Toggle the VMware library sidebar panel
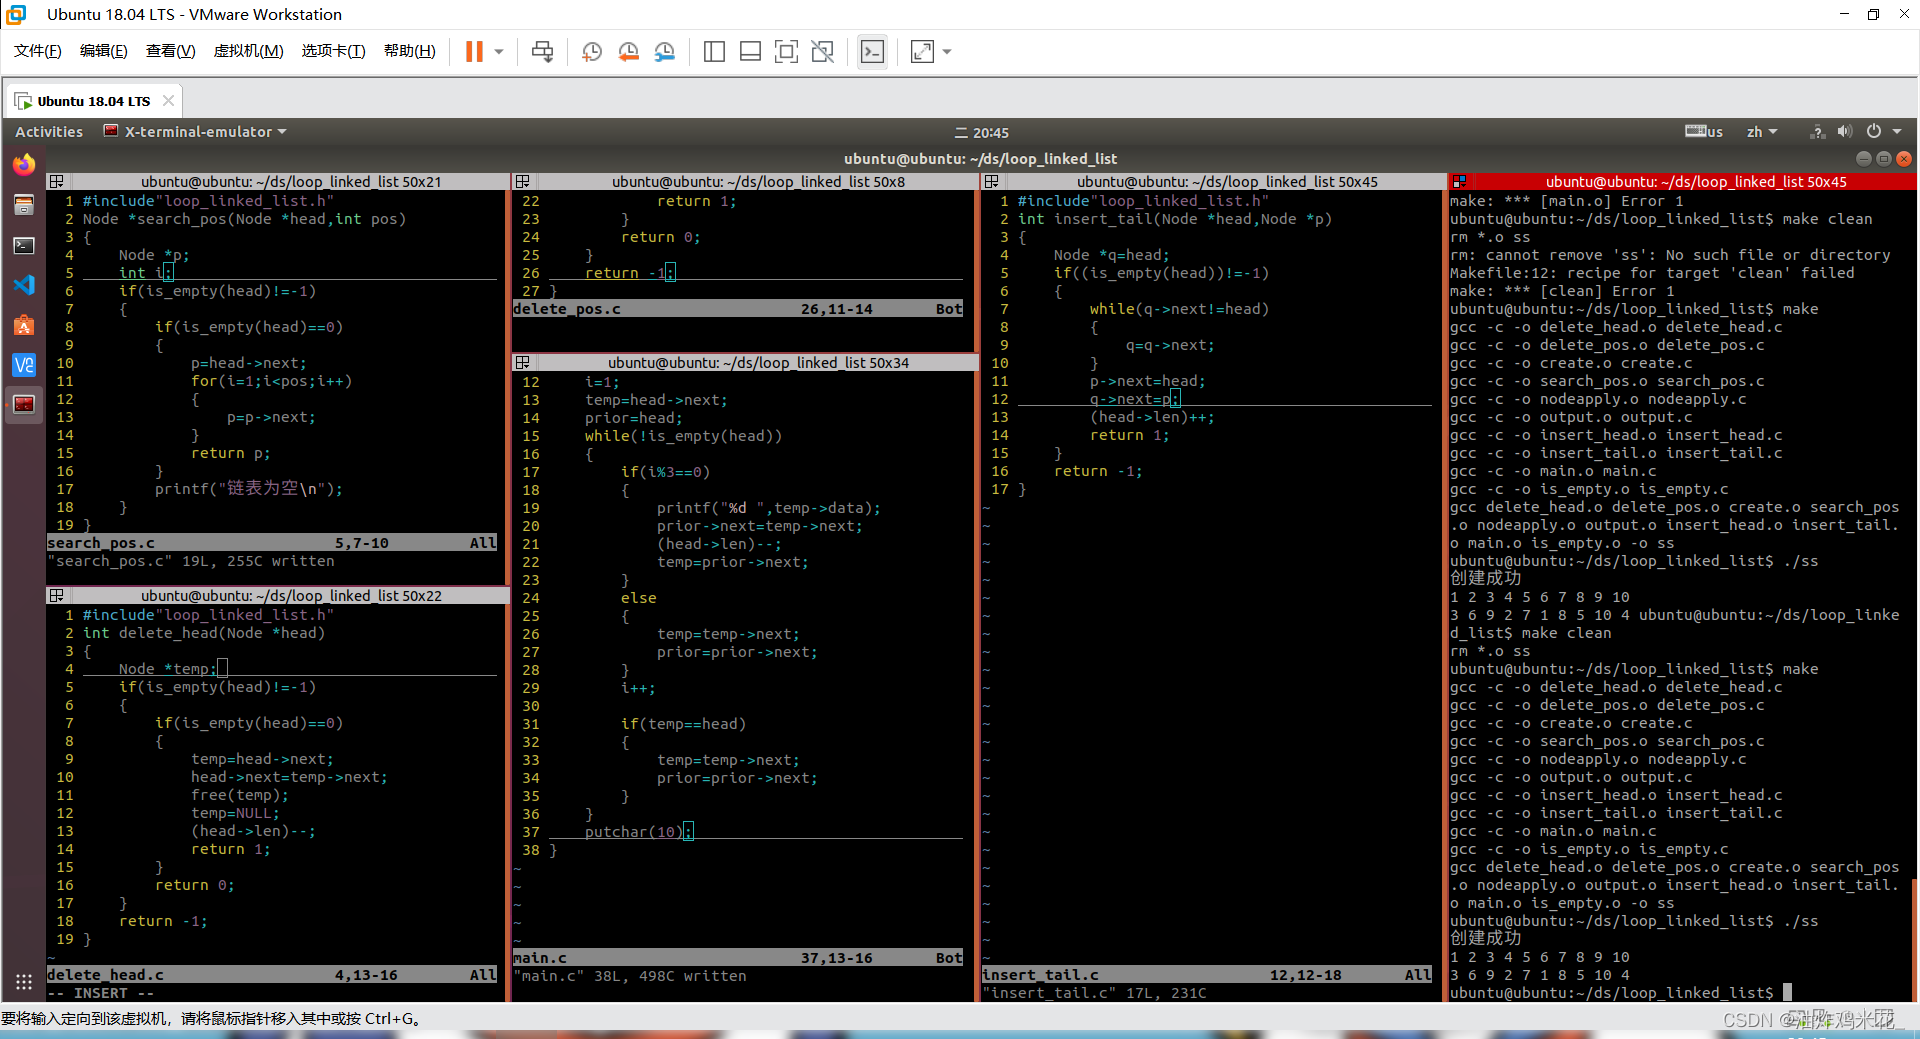1920x1039 pixels. point(714,52)
